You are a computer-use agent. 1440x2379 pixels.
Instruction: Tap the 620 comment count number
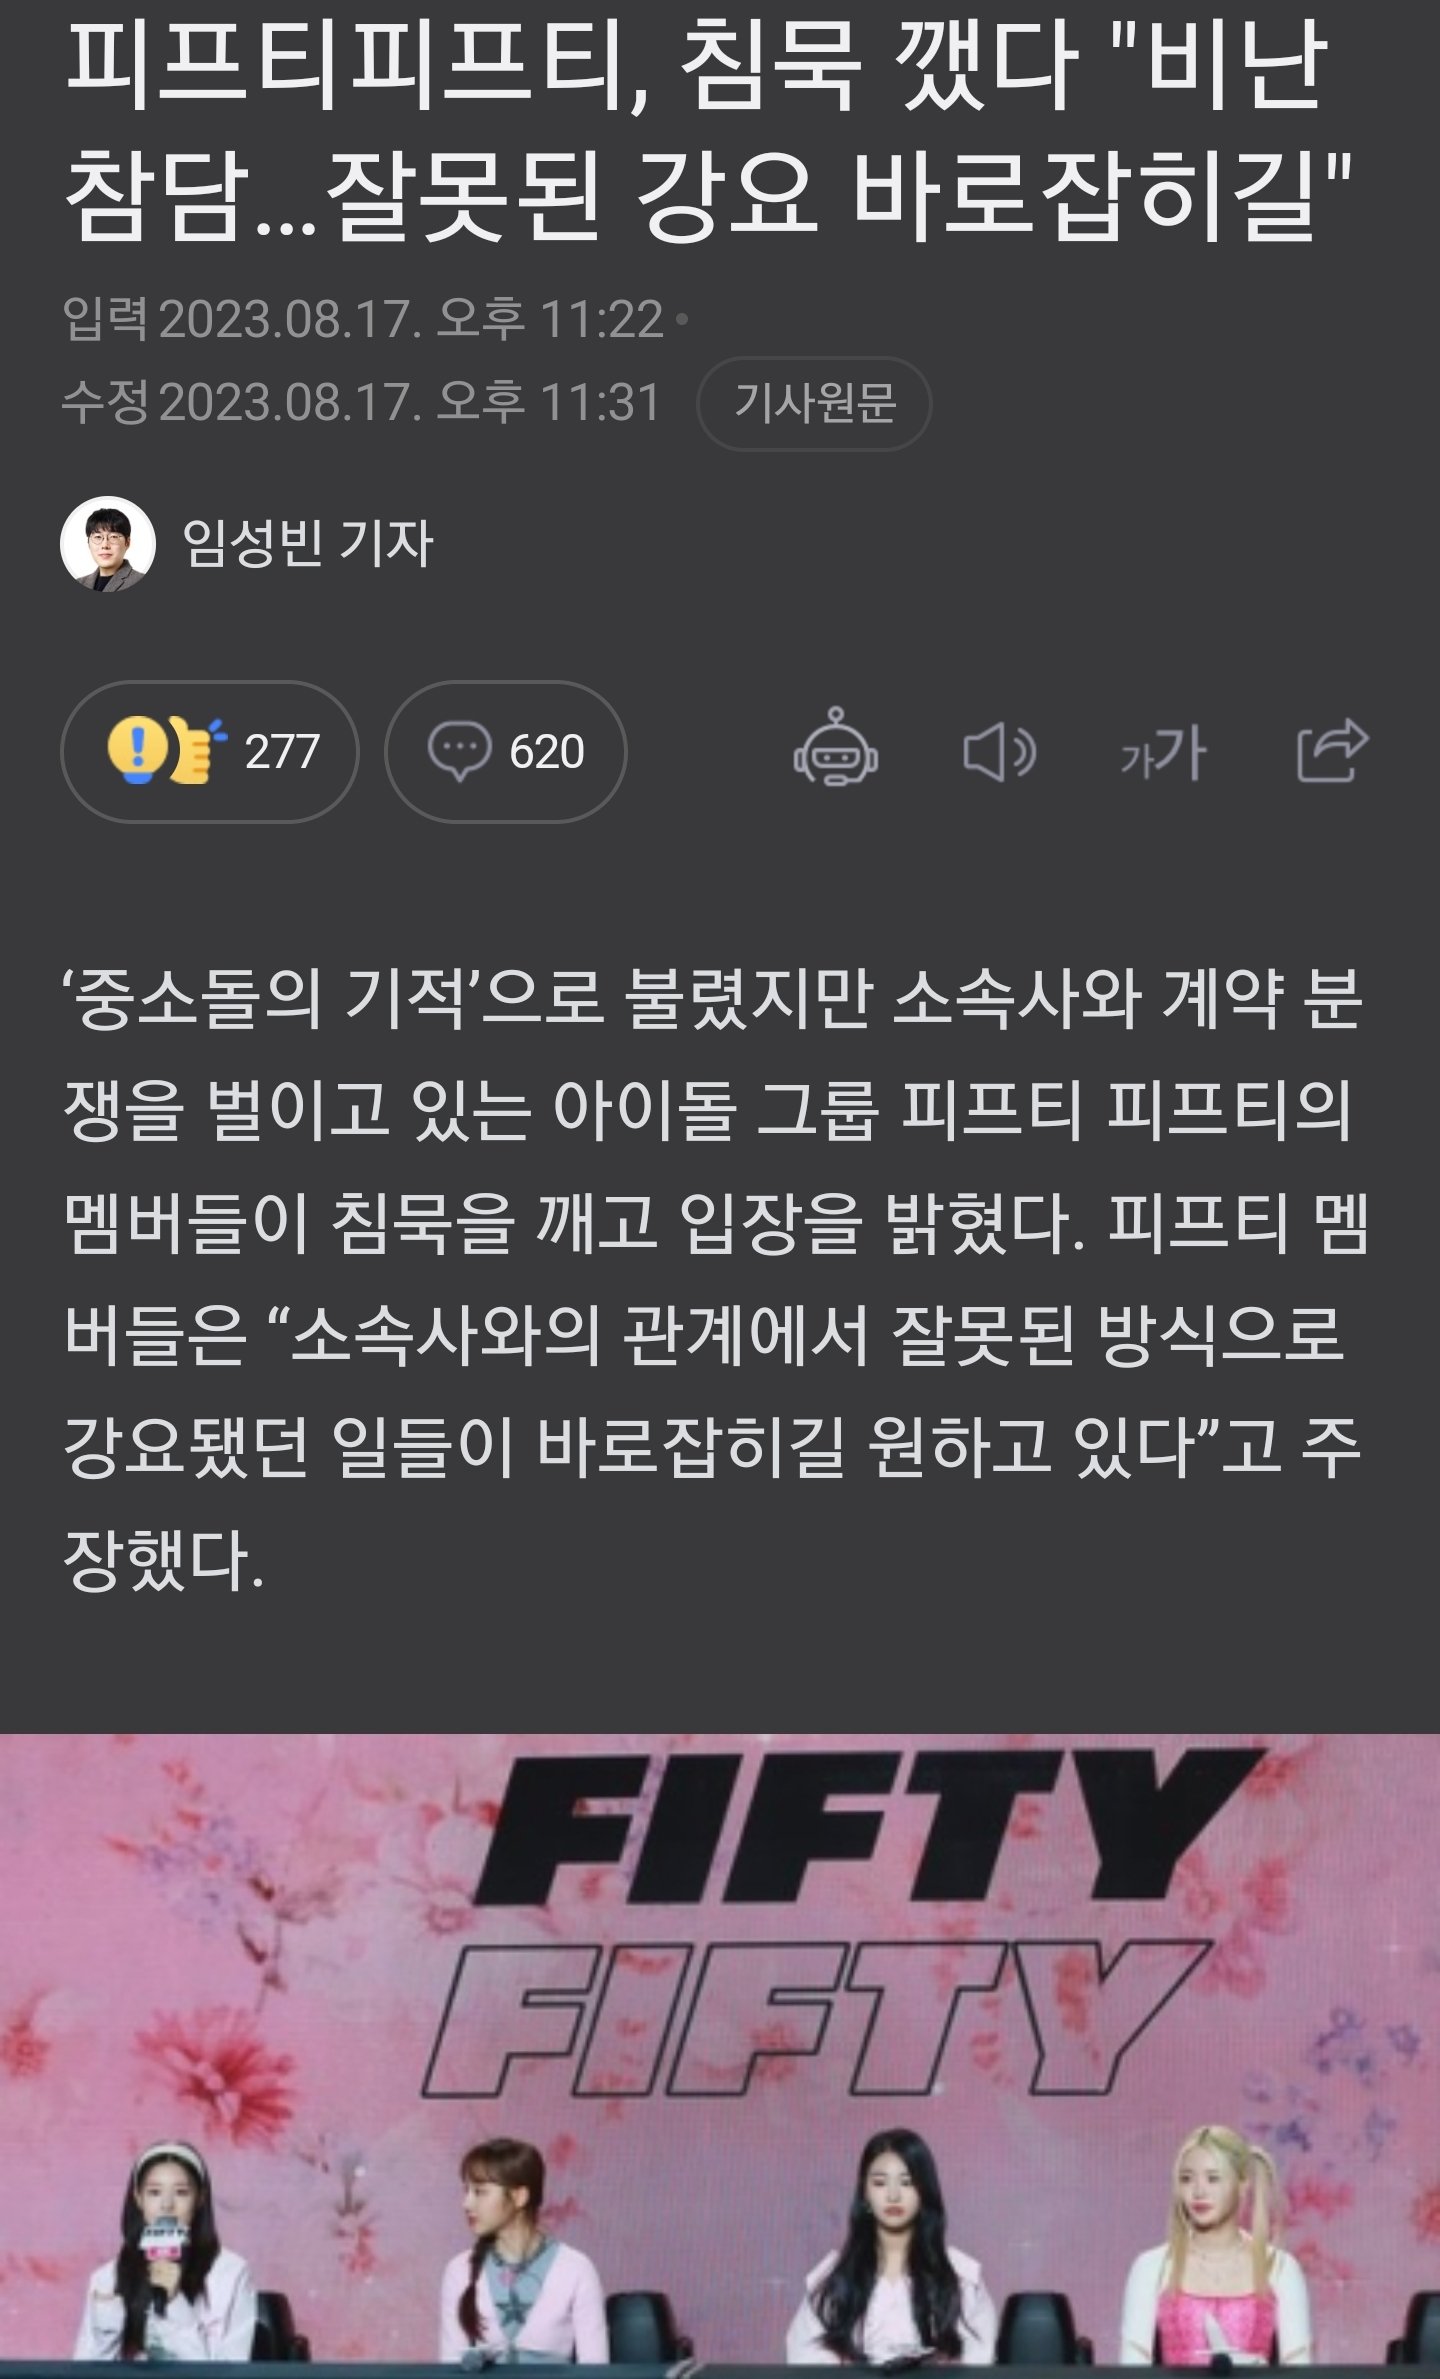546,752
